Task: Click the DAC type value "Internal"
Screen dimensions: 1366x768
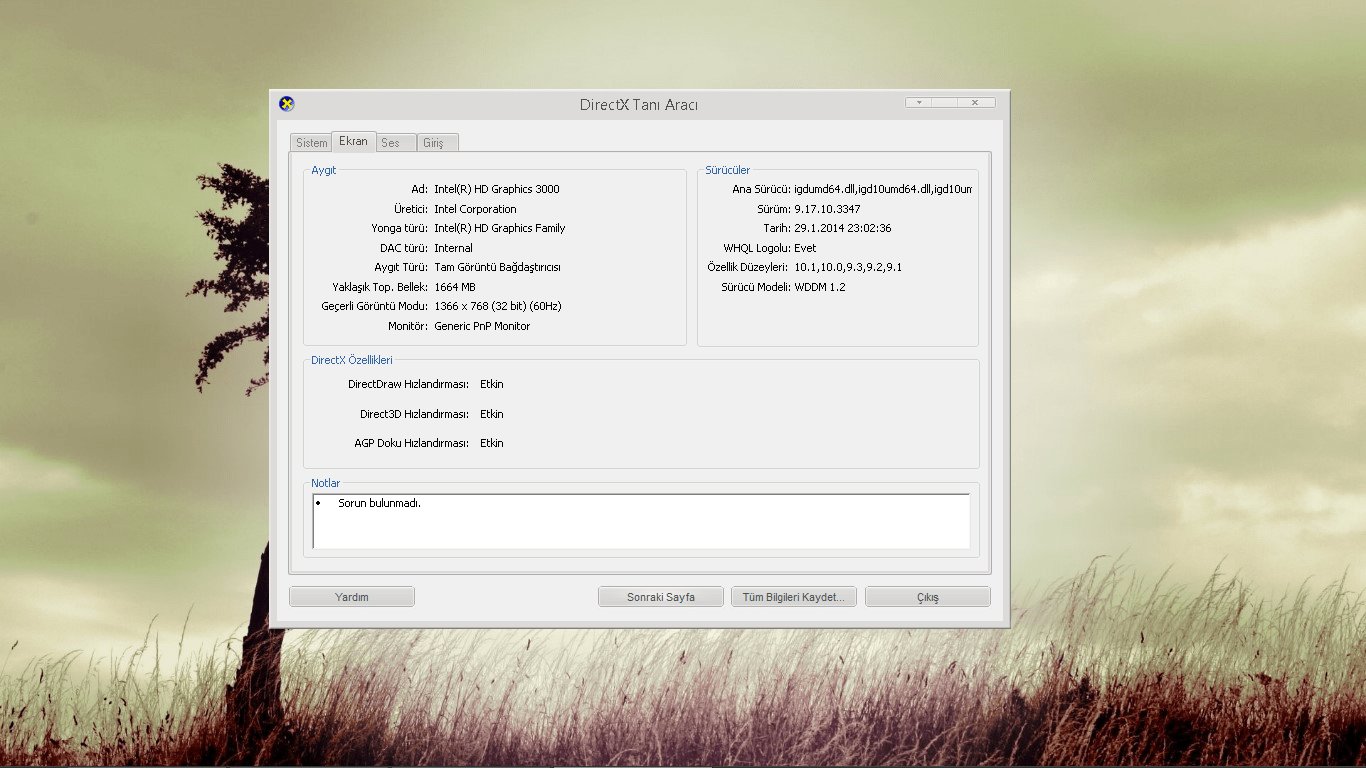Action: click(x=453, y=248)
